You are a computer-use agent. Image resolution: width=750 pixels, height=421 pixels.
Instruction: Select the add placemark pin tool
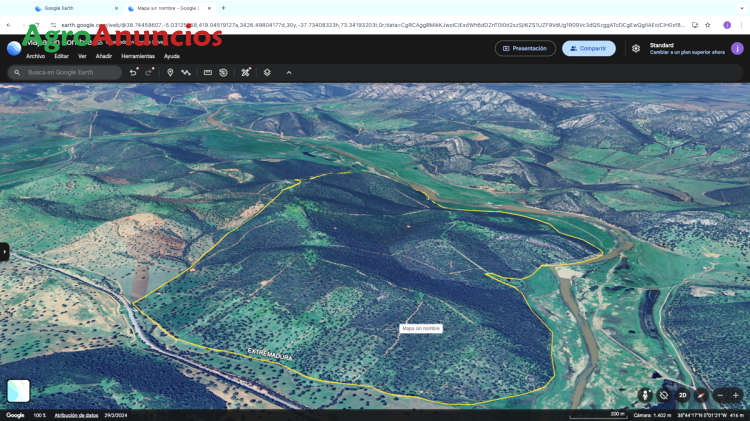170,72
